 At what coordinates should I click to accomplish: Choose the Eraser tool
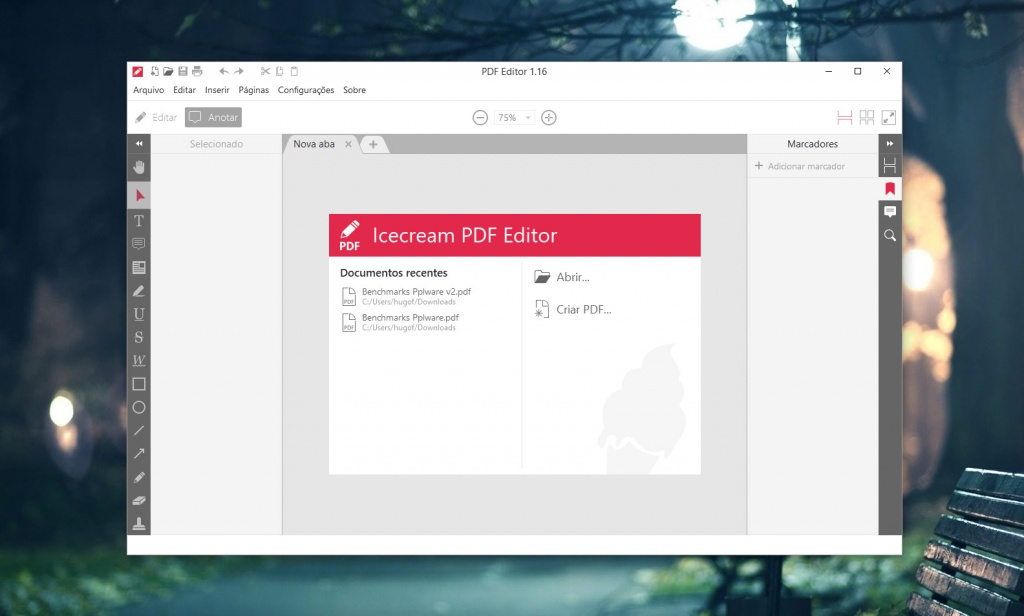(139, 500)
